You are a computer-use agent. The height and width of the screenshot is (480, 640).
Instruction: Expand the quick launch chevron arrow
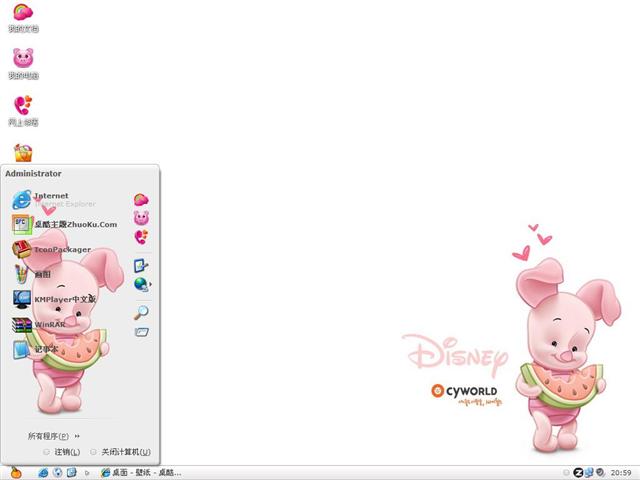(x=87, y=473)
